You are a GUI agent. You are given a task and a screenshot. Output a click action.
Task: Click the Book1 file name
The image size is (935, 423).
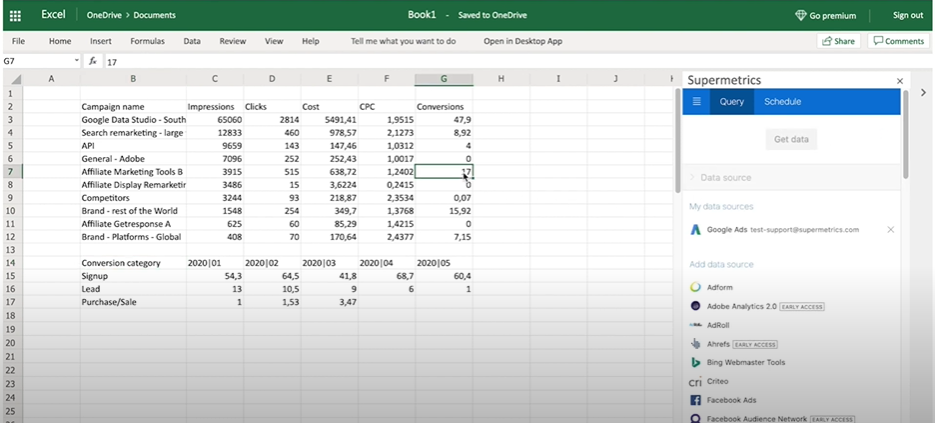pyautogui.click(x=422, y=15)
